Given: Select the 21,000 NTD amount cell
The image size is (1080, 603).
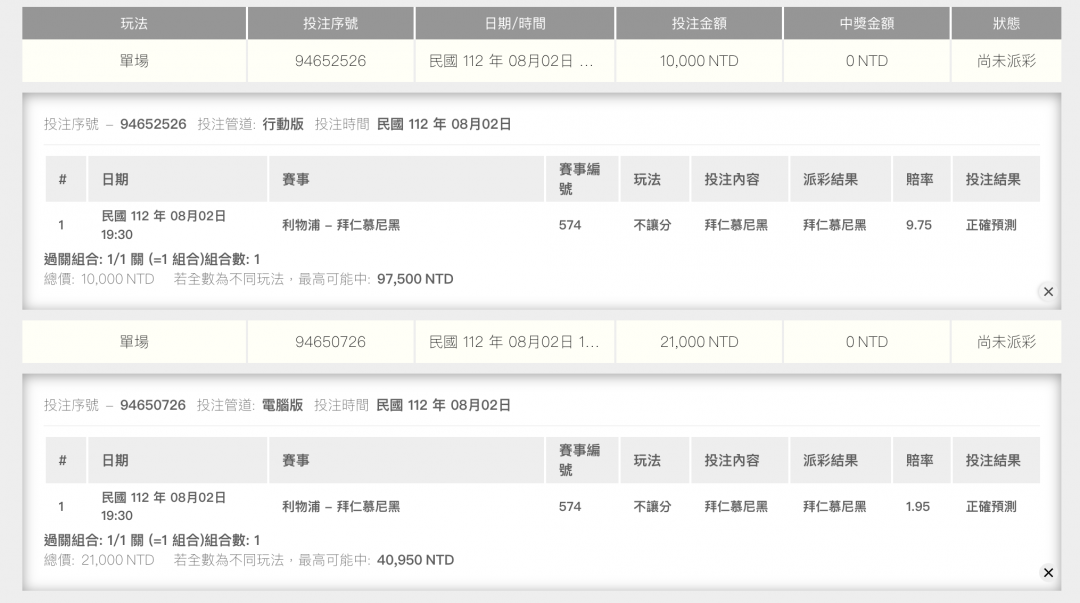Looking at the screenshot, I should (x=699, y=342).
